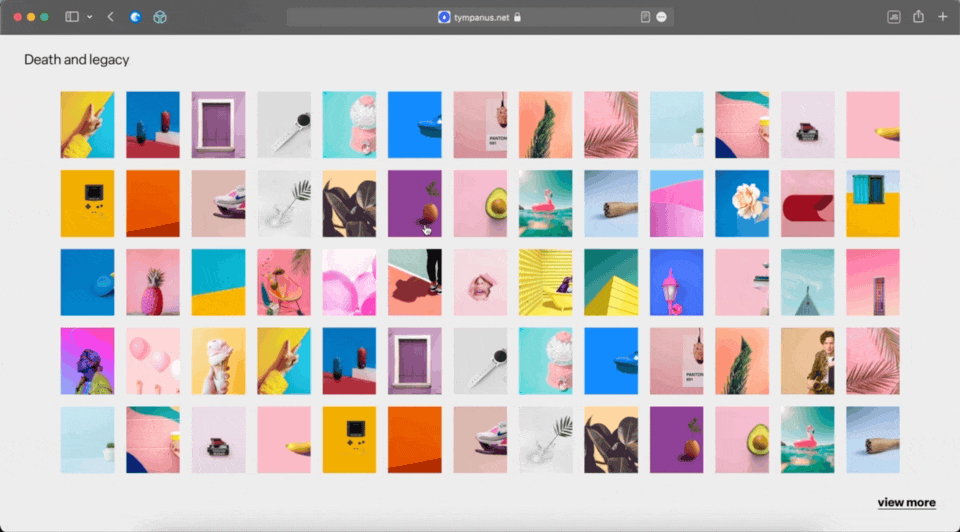Open the orange chair on pink thumbnail
This screenshot has height=532, width=960.
click(284, 282)
